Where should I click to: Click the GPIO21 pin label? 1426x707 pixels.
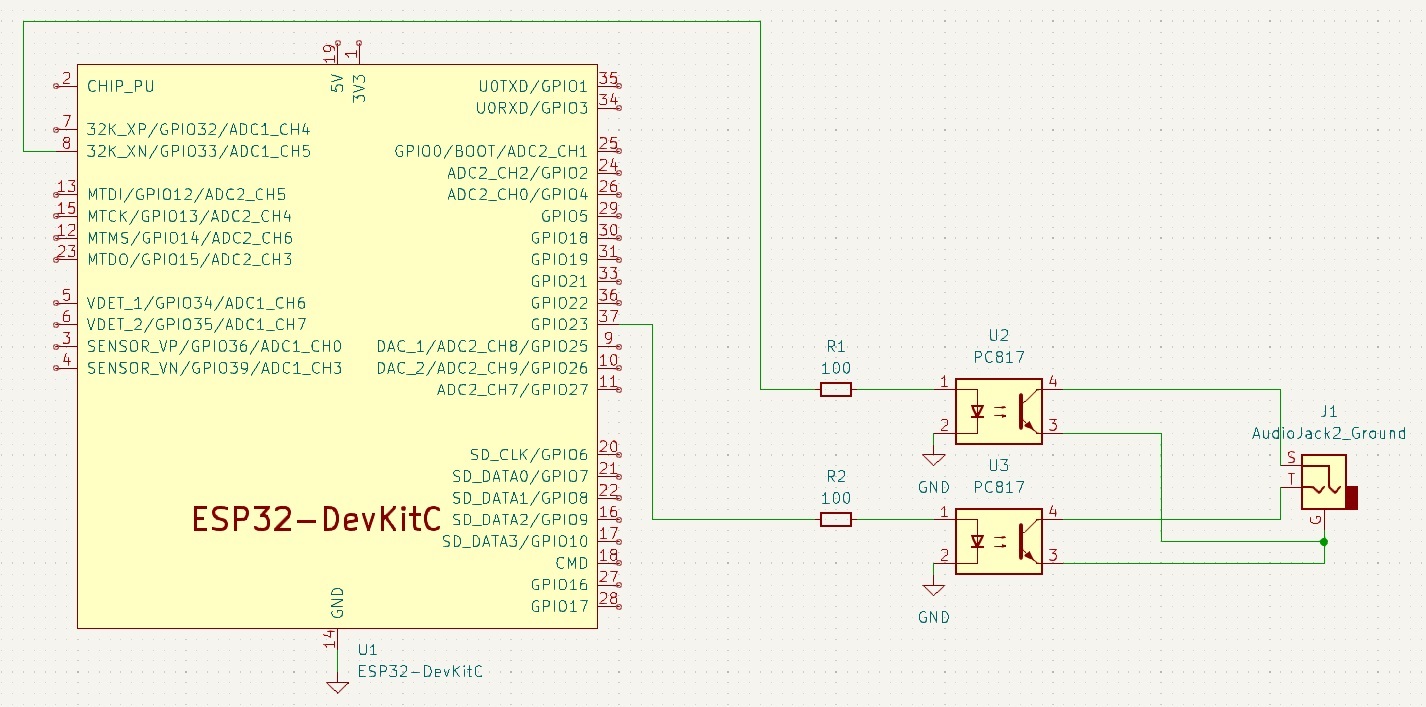[560, 282]
